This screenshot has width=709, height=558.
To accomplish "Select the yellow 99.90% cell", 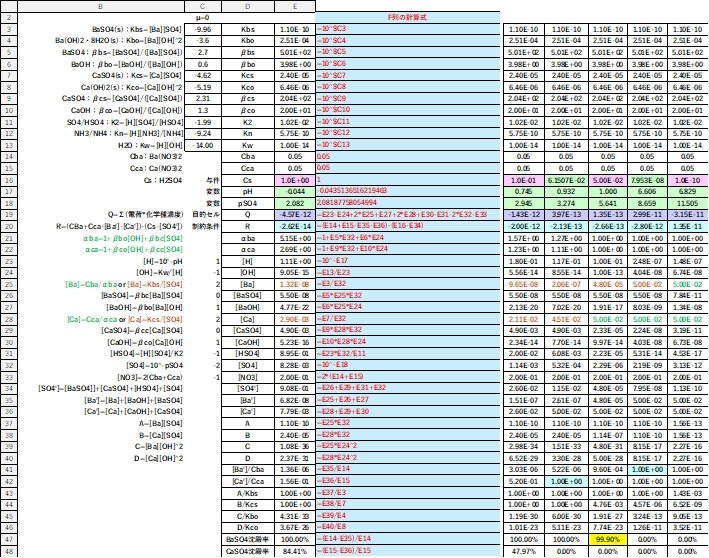I will [608, 539].
